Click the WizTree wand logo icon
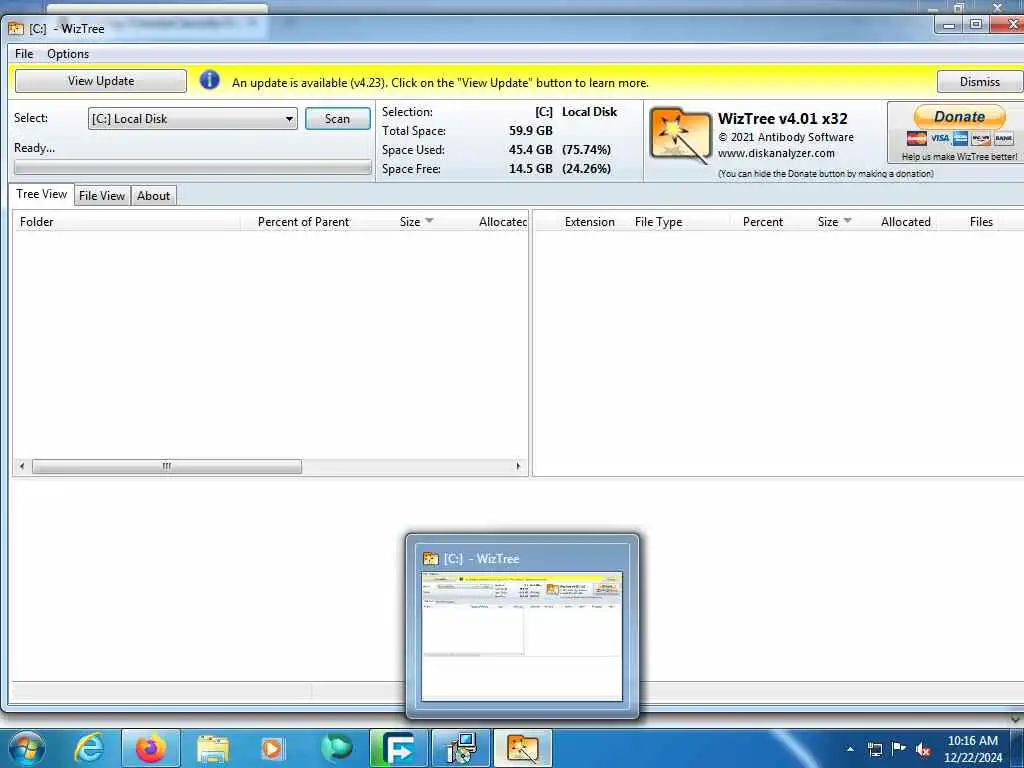Viewport: 1024px width, 768px height. [680, 136]
